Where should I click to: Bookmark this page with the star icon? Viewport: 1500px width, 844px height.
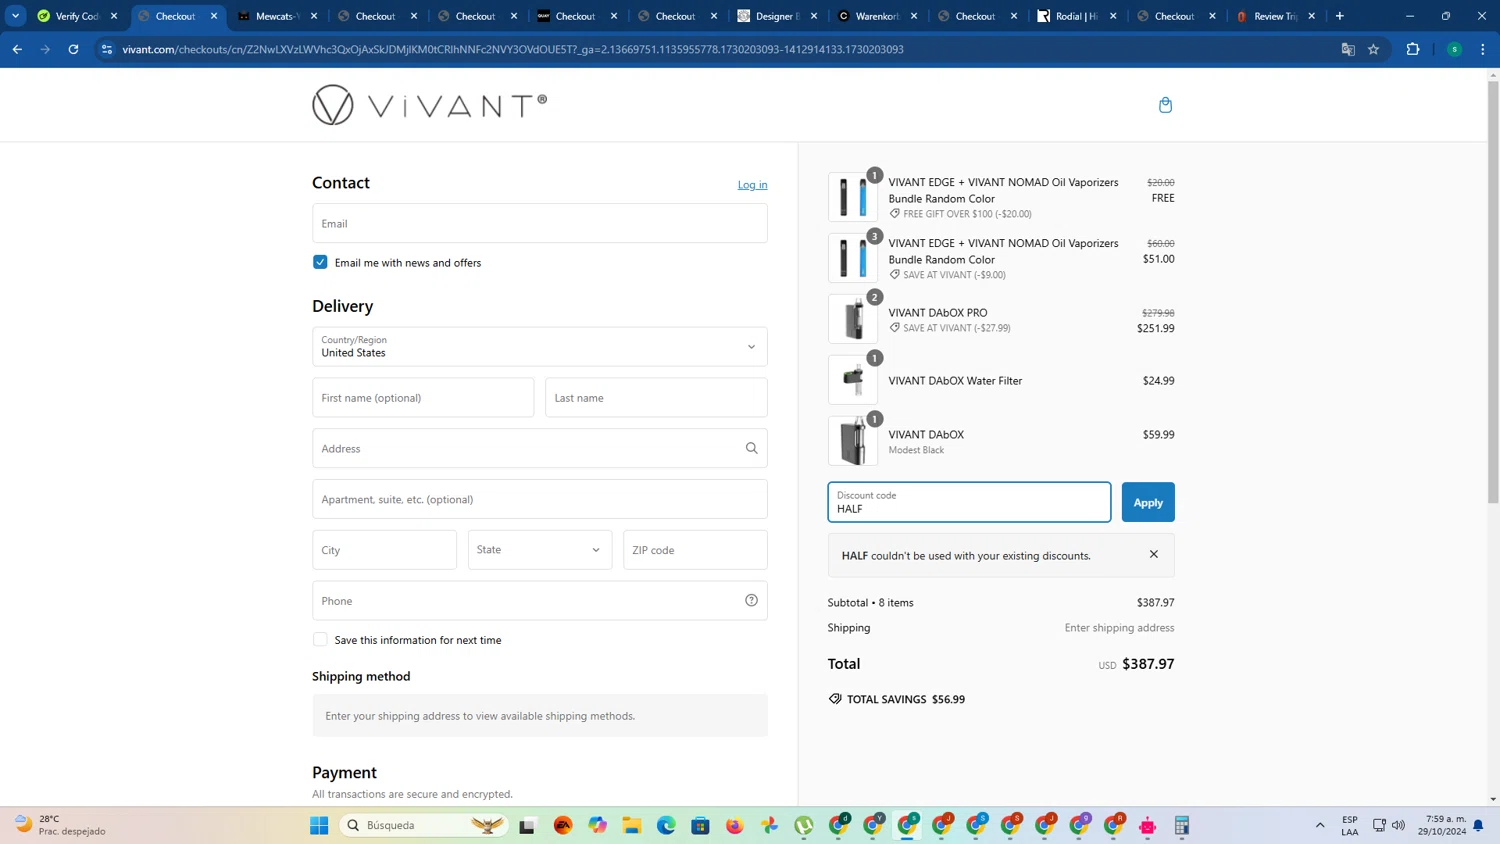pyautogui.click(x=1374, y=49)
